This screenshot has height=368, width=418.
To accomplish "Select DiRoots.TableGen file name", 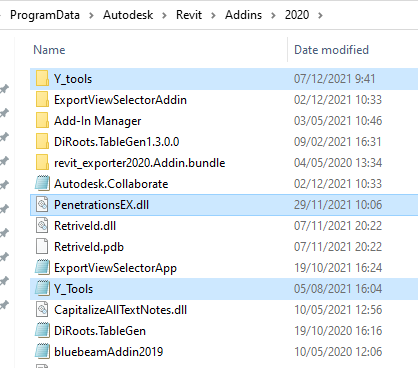I will coord(100,331).
